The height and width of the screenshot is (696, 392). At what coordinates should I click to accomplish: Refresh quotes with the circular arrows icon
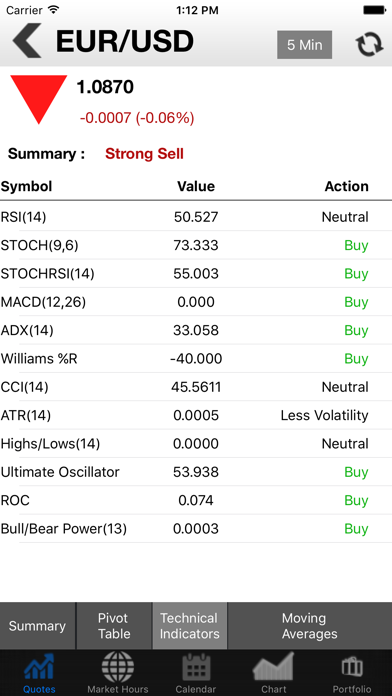pos(369,44)
